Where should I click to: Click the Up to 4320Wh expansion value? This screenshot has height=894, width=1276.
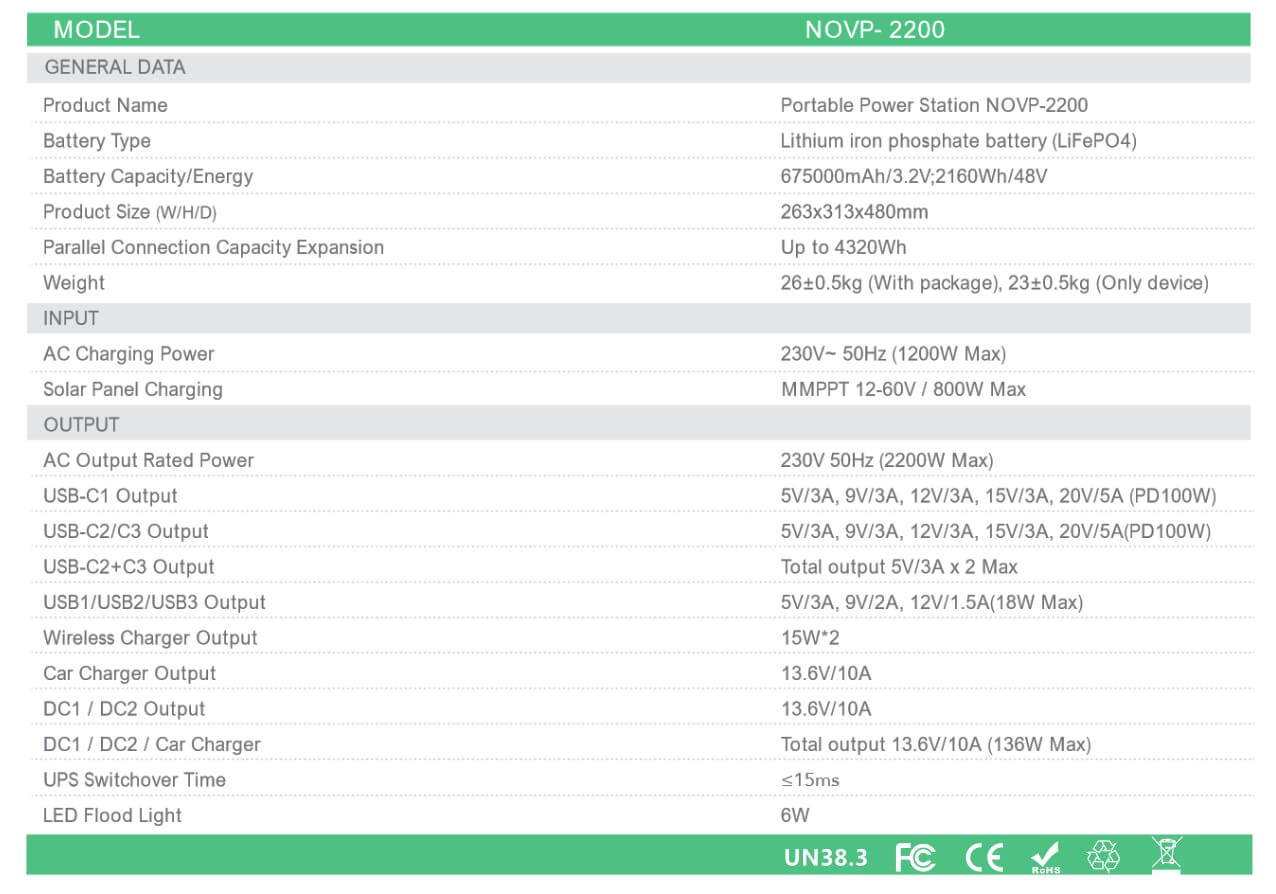point(843,247)
